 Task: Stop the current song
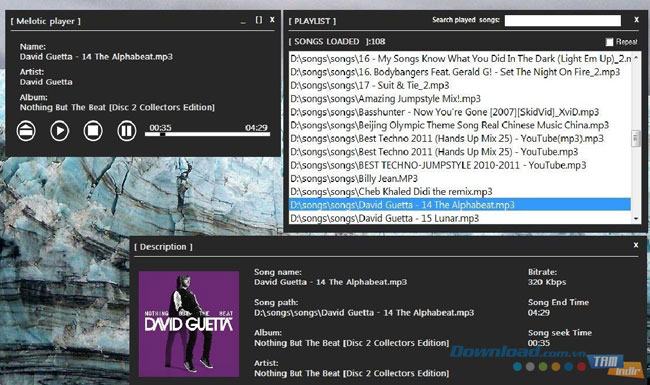coord(93,131)
